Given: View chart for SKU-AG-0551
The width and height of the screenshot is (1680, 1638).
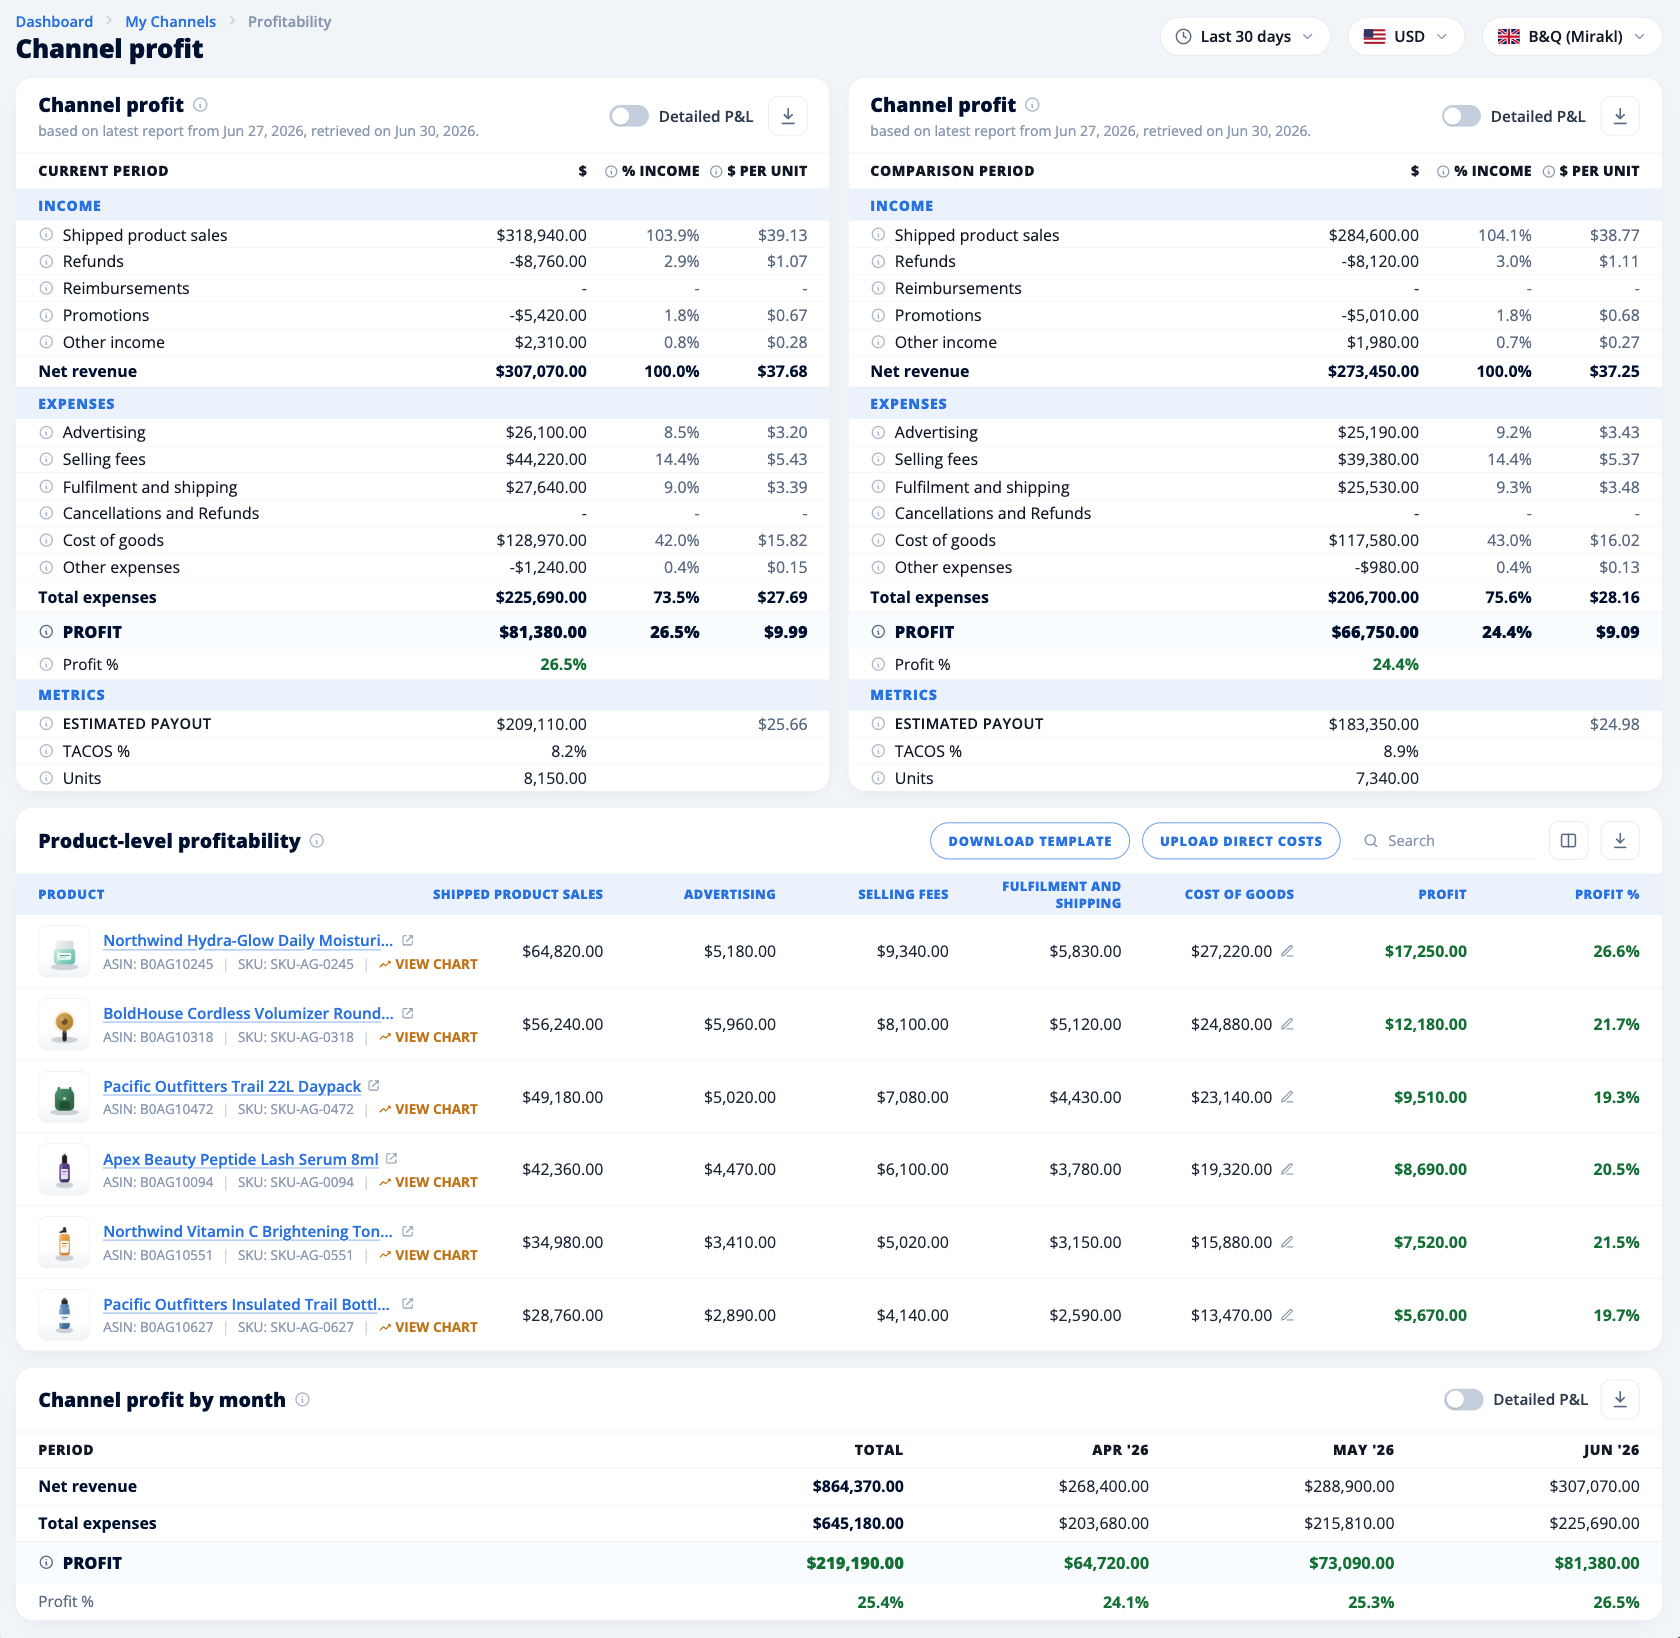Looking at the screenshot, I should (x=428, y=1256).
